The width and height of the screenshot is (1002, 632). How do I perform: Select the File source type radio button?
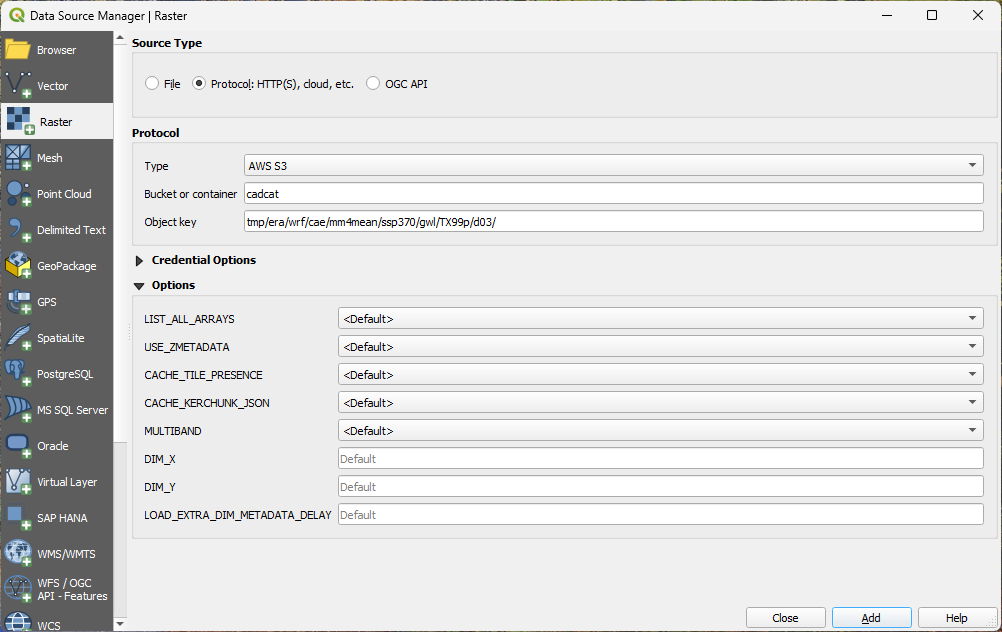pos(152,84)
